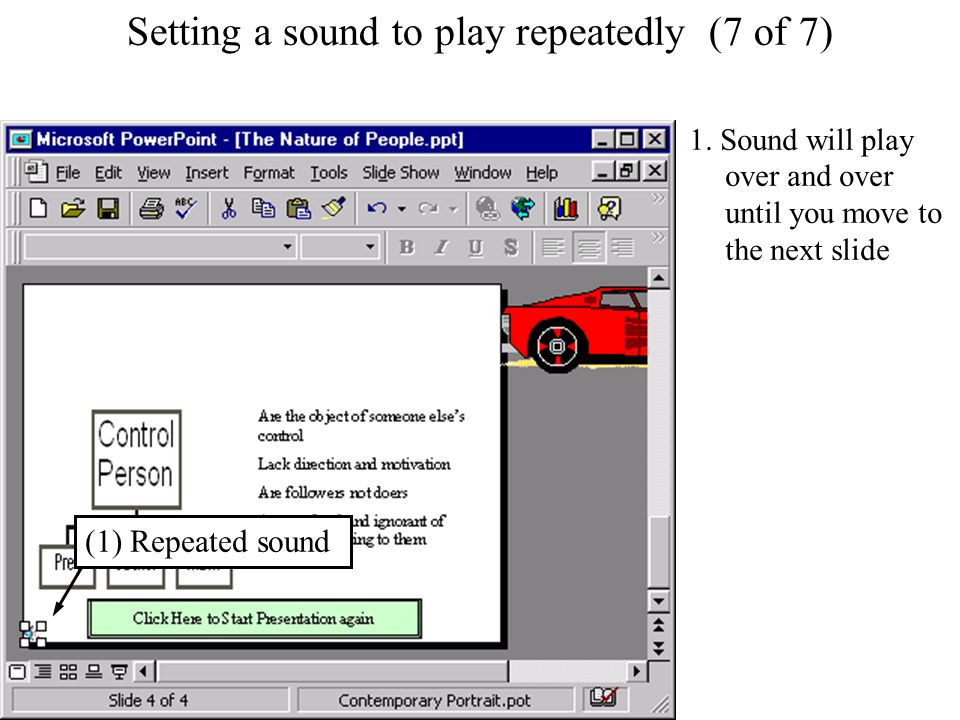Viewport: 960px width, 720px height.
Task: Select the sound icon on the slide
Action: [33, 634]
